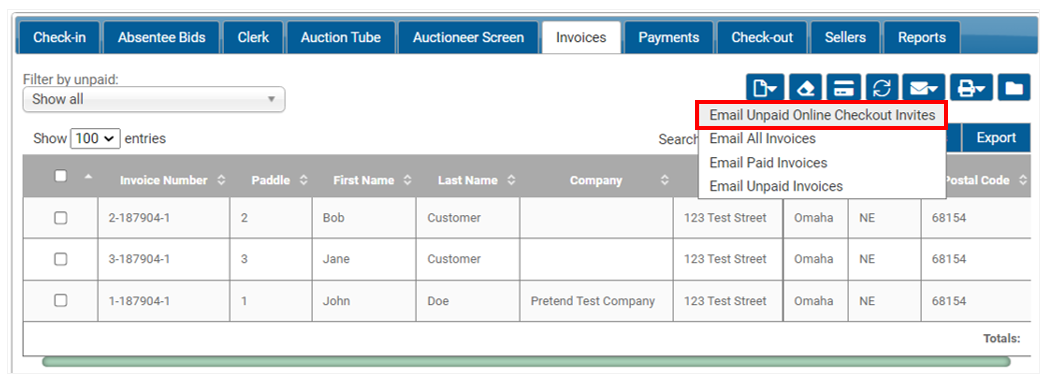The height and width of the screenshot is (385, 1046).
Task: Open the Show entries count dropdown
Action: pyautogui.click(x=95, y=139)
